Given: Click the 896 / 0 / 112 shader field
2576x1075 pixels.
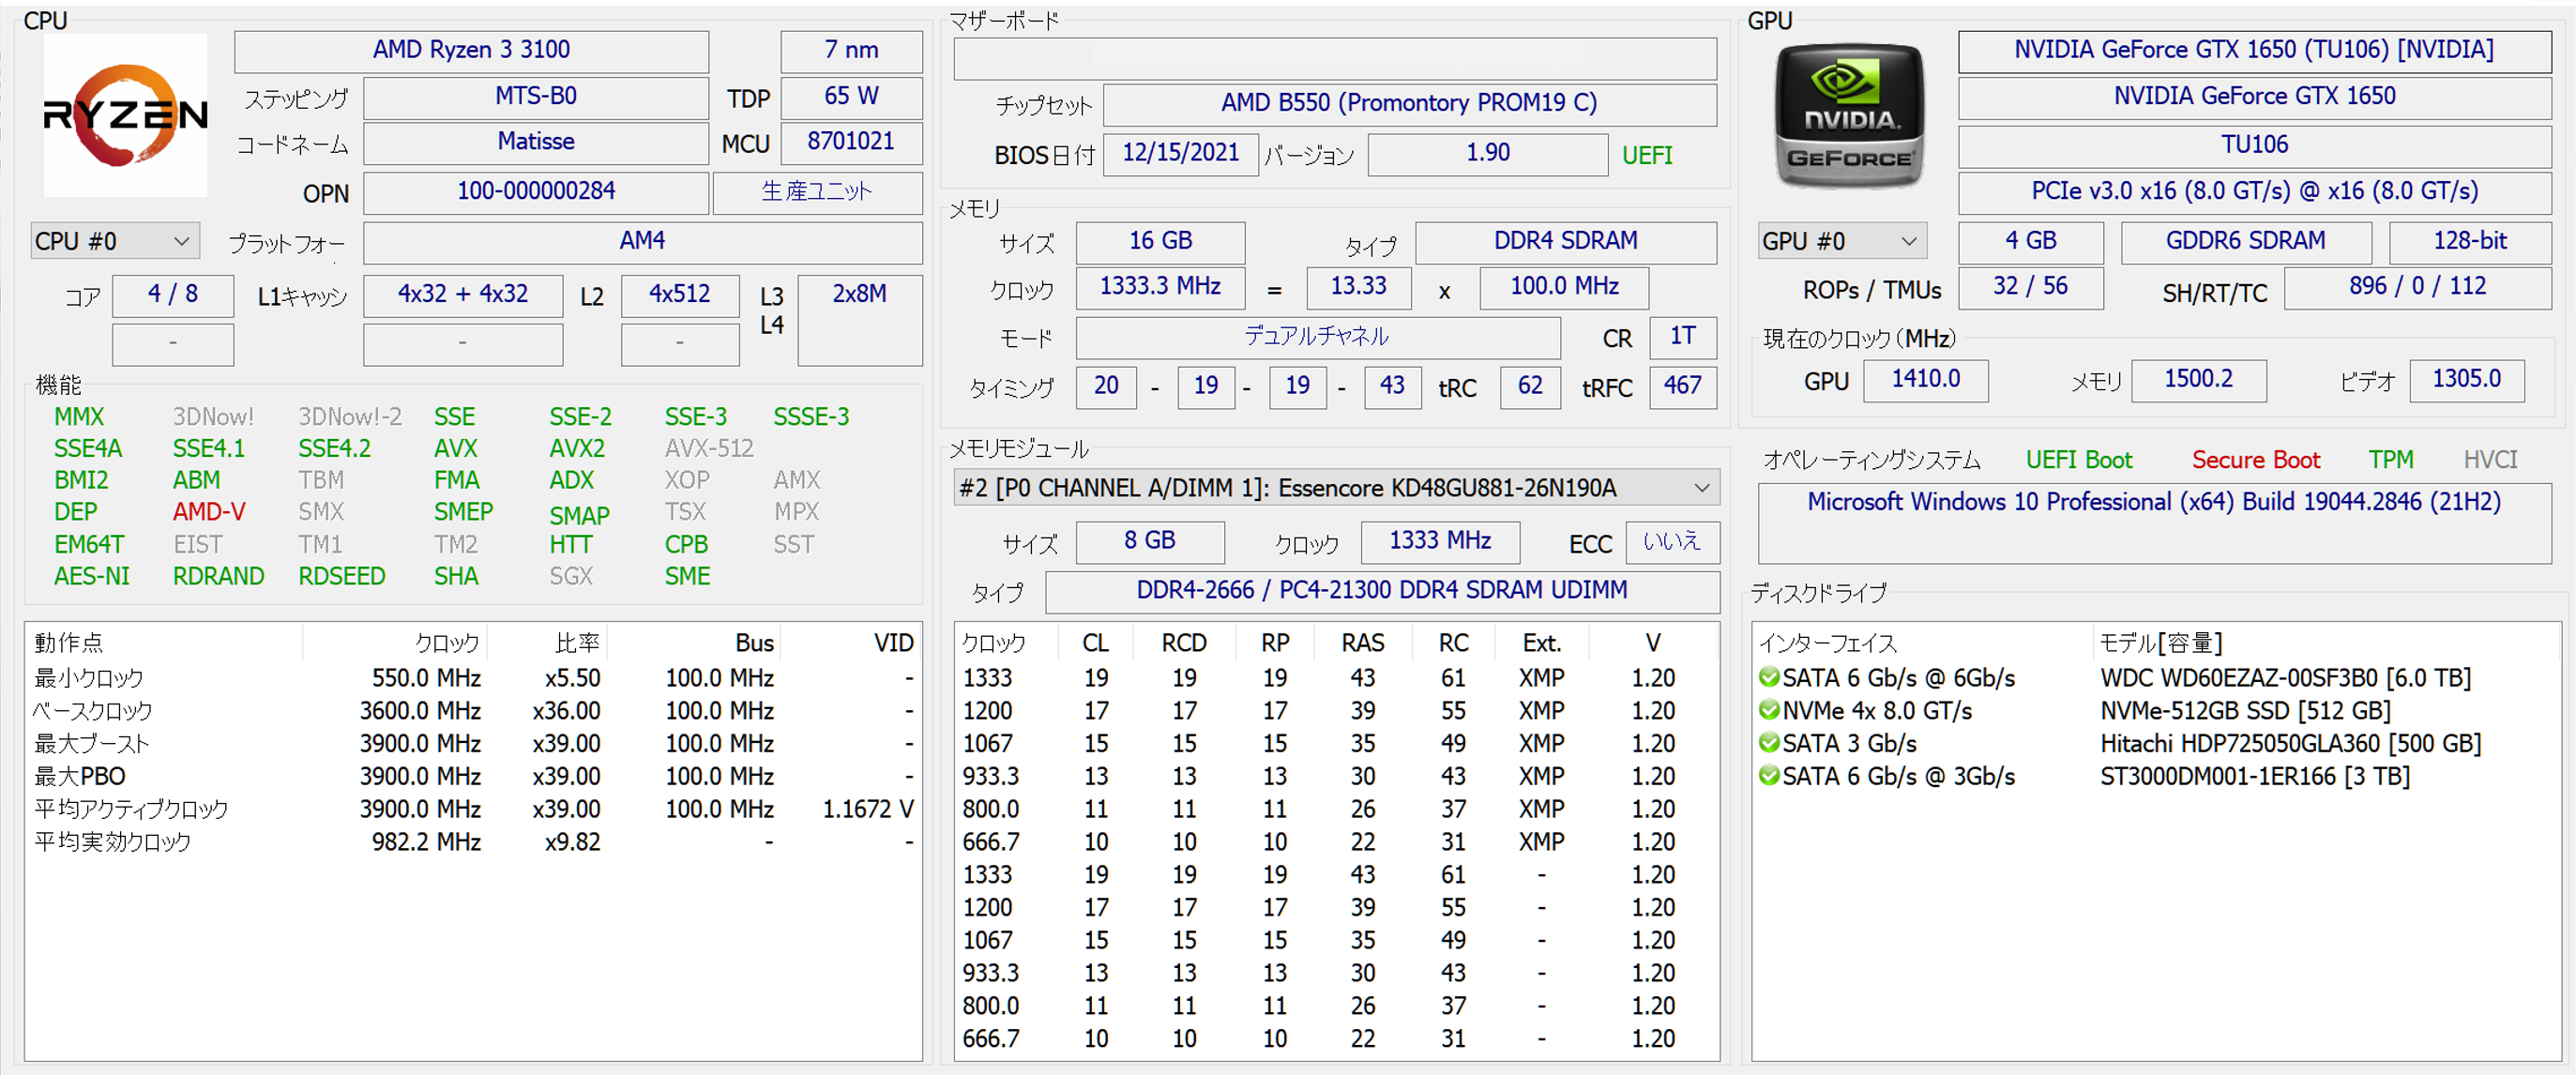Looking at the screenshot, I should click(2417, 287).
